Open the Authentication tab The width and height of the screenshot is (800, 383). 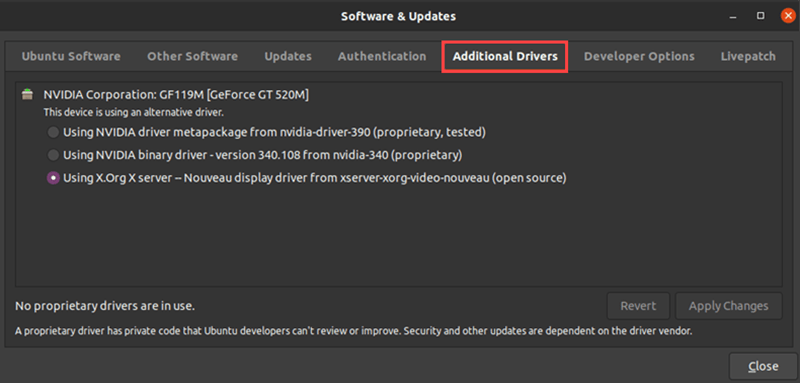382,56
